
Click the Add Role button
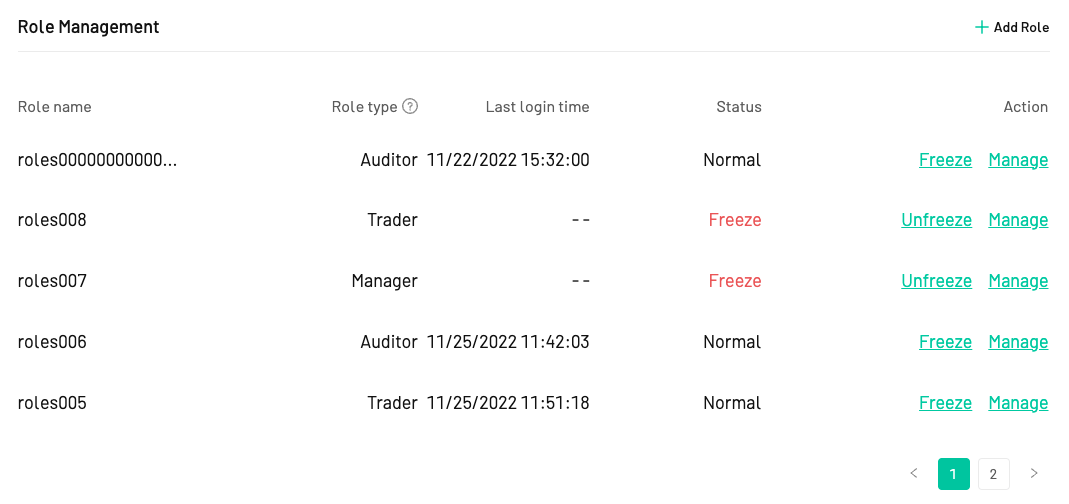click(1012, 27)
